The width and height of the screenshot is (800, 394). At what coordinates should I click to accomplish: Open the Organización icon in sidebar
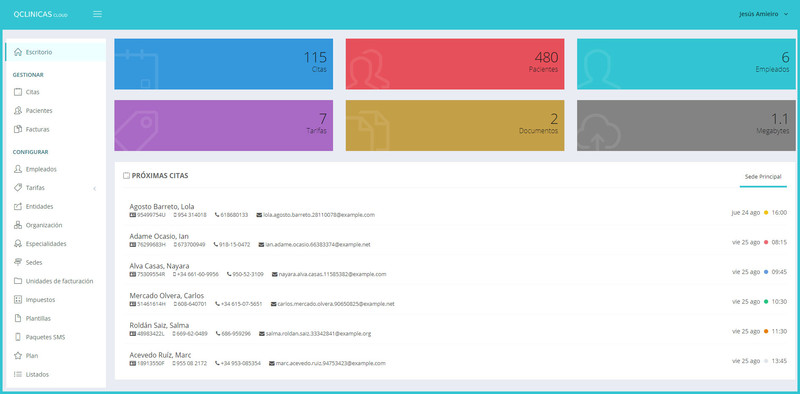(x=18, y=225)
